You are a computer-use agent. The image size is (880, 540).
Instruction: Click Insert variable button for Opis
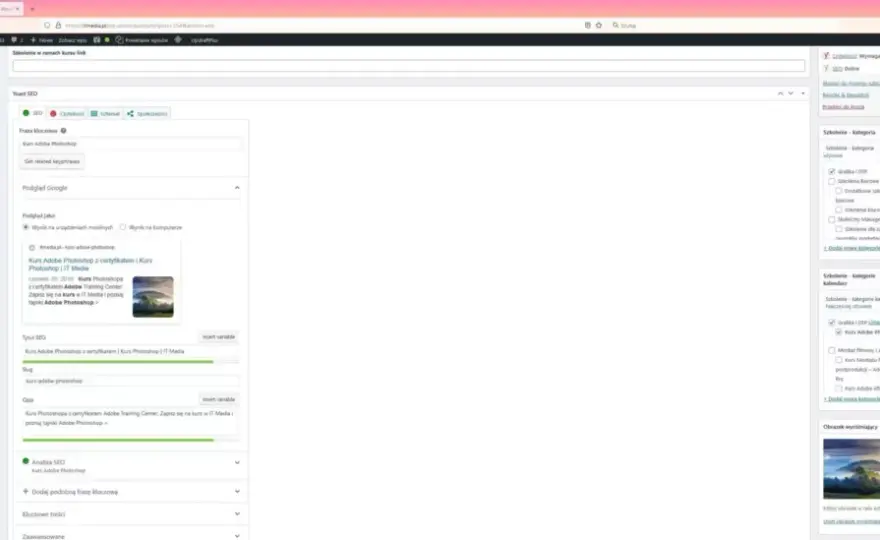219,399
